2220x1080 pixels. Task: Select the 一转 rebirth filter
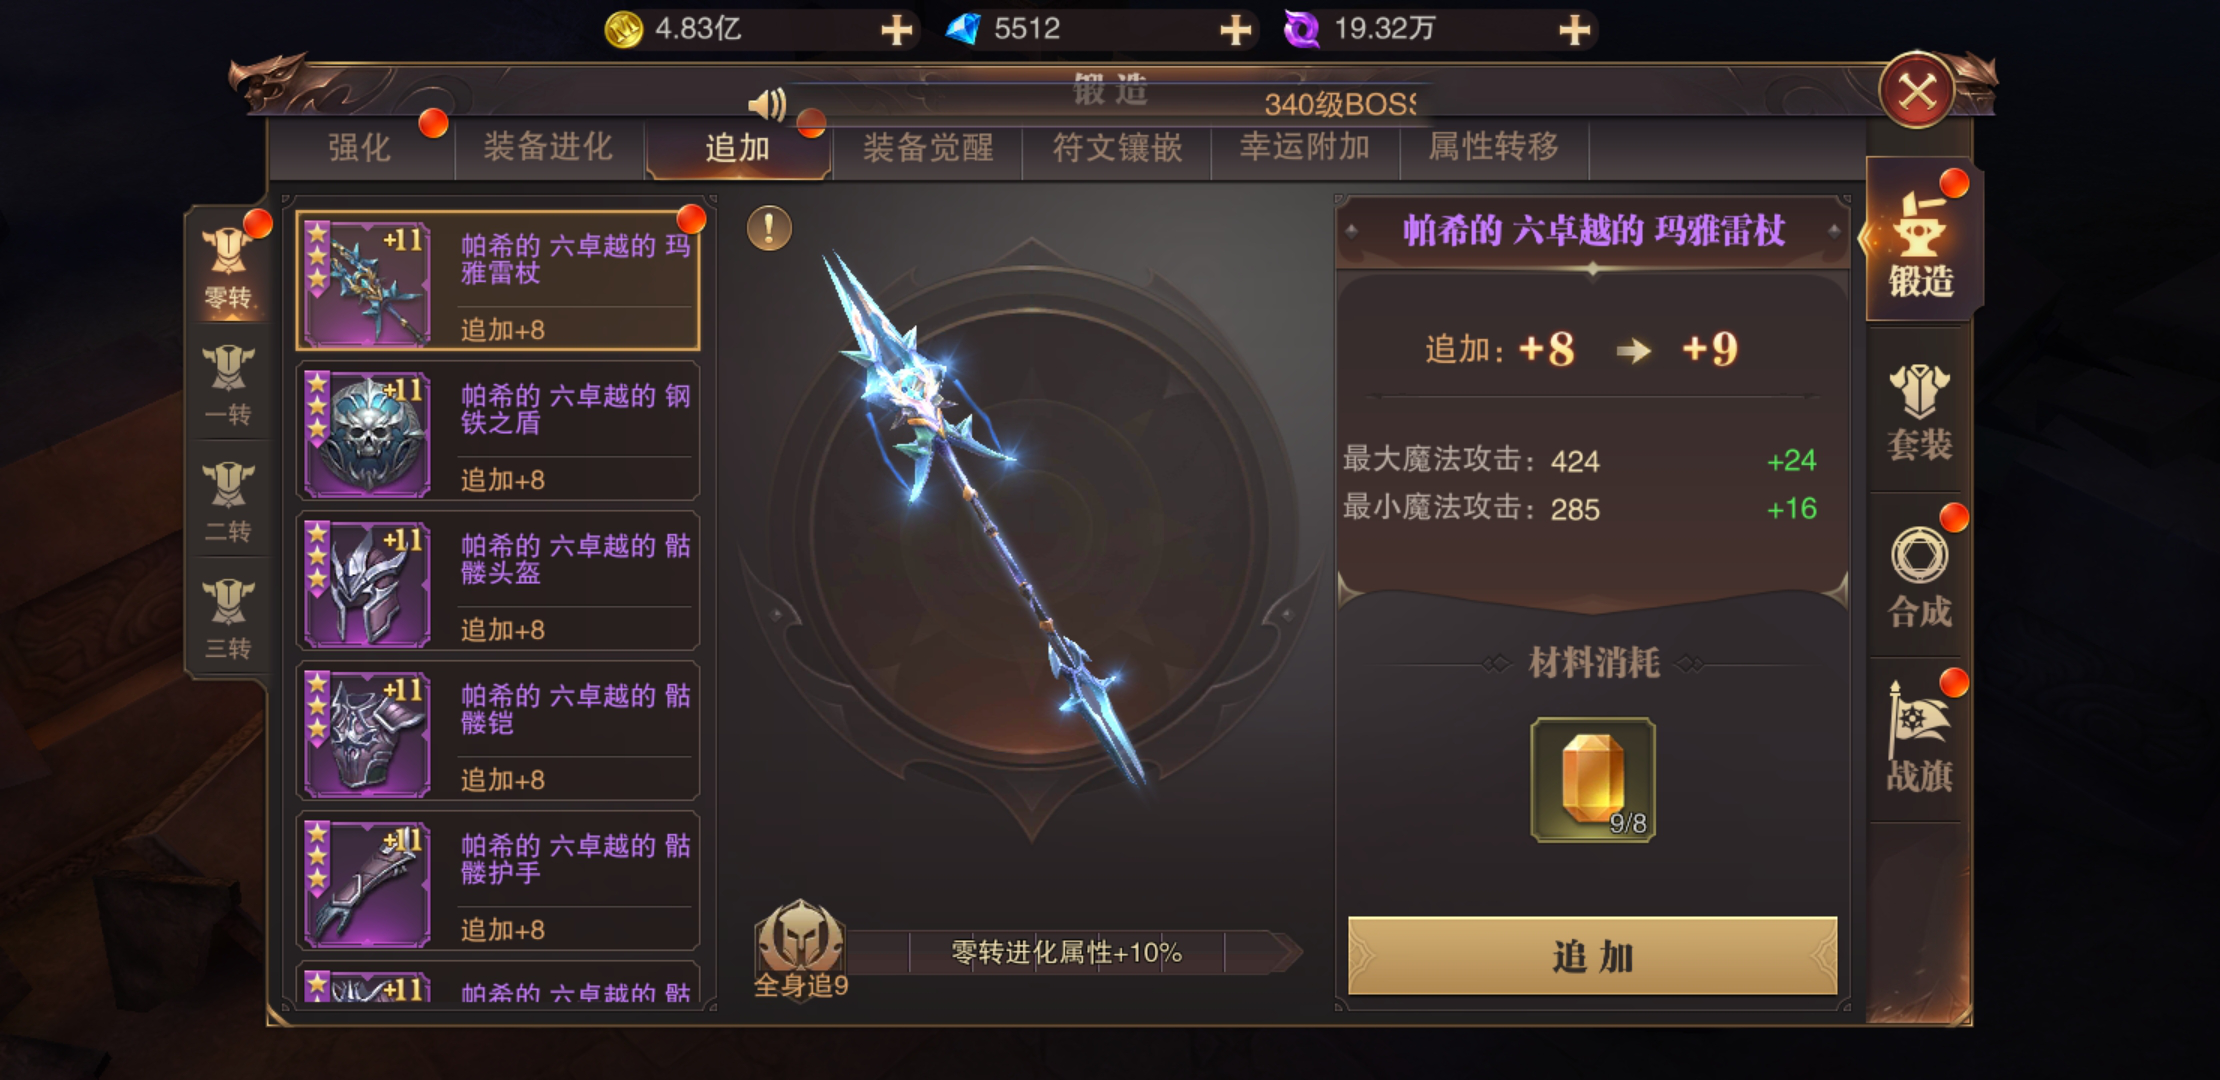point(228,385)
